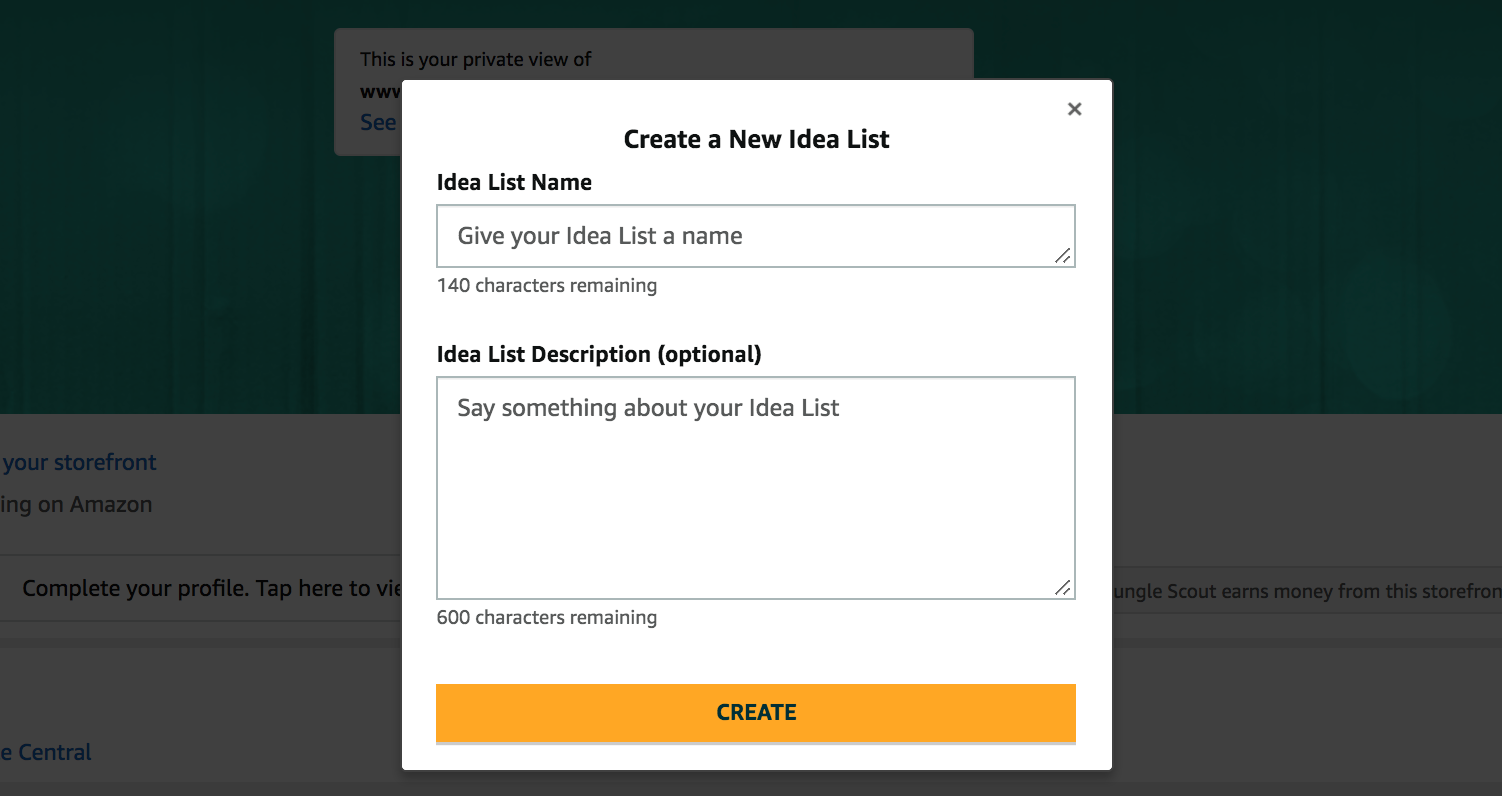Screen dimensions: 1502x796
Task: Click the orange CREATE button
Action: [x=756, y=713]
